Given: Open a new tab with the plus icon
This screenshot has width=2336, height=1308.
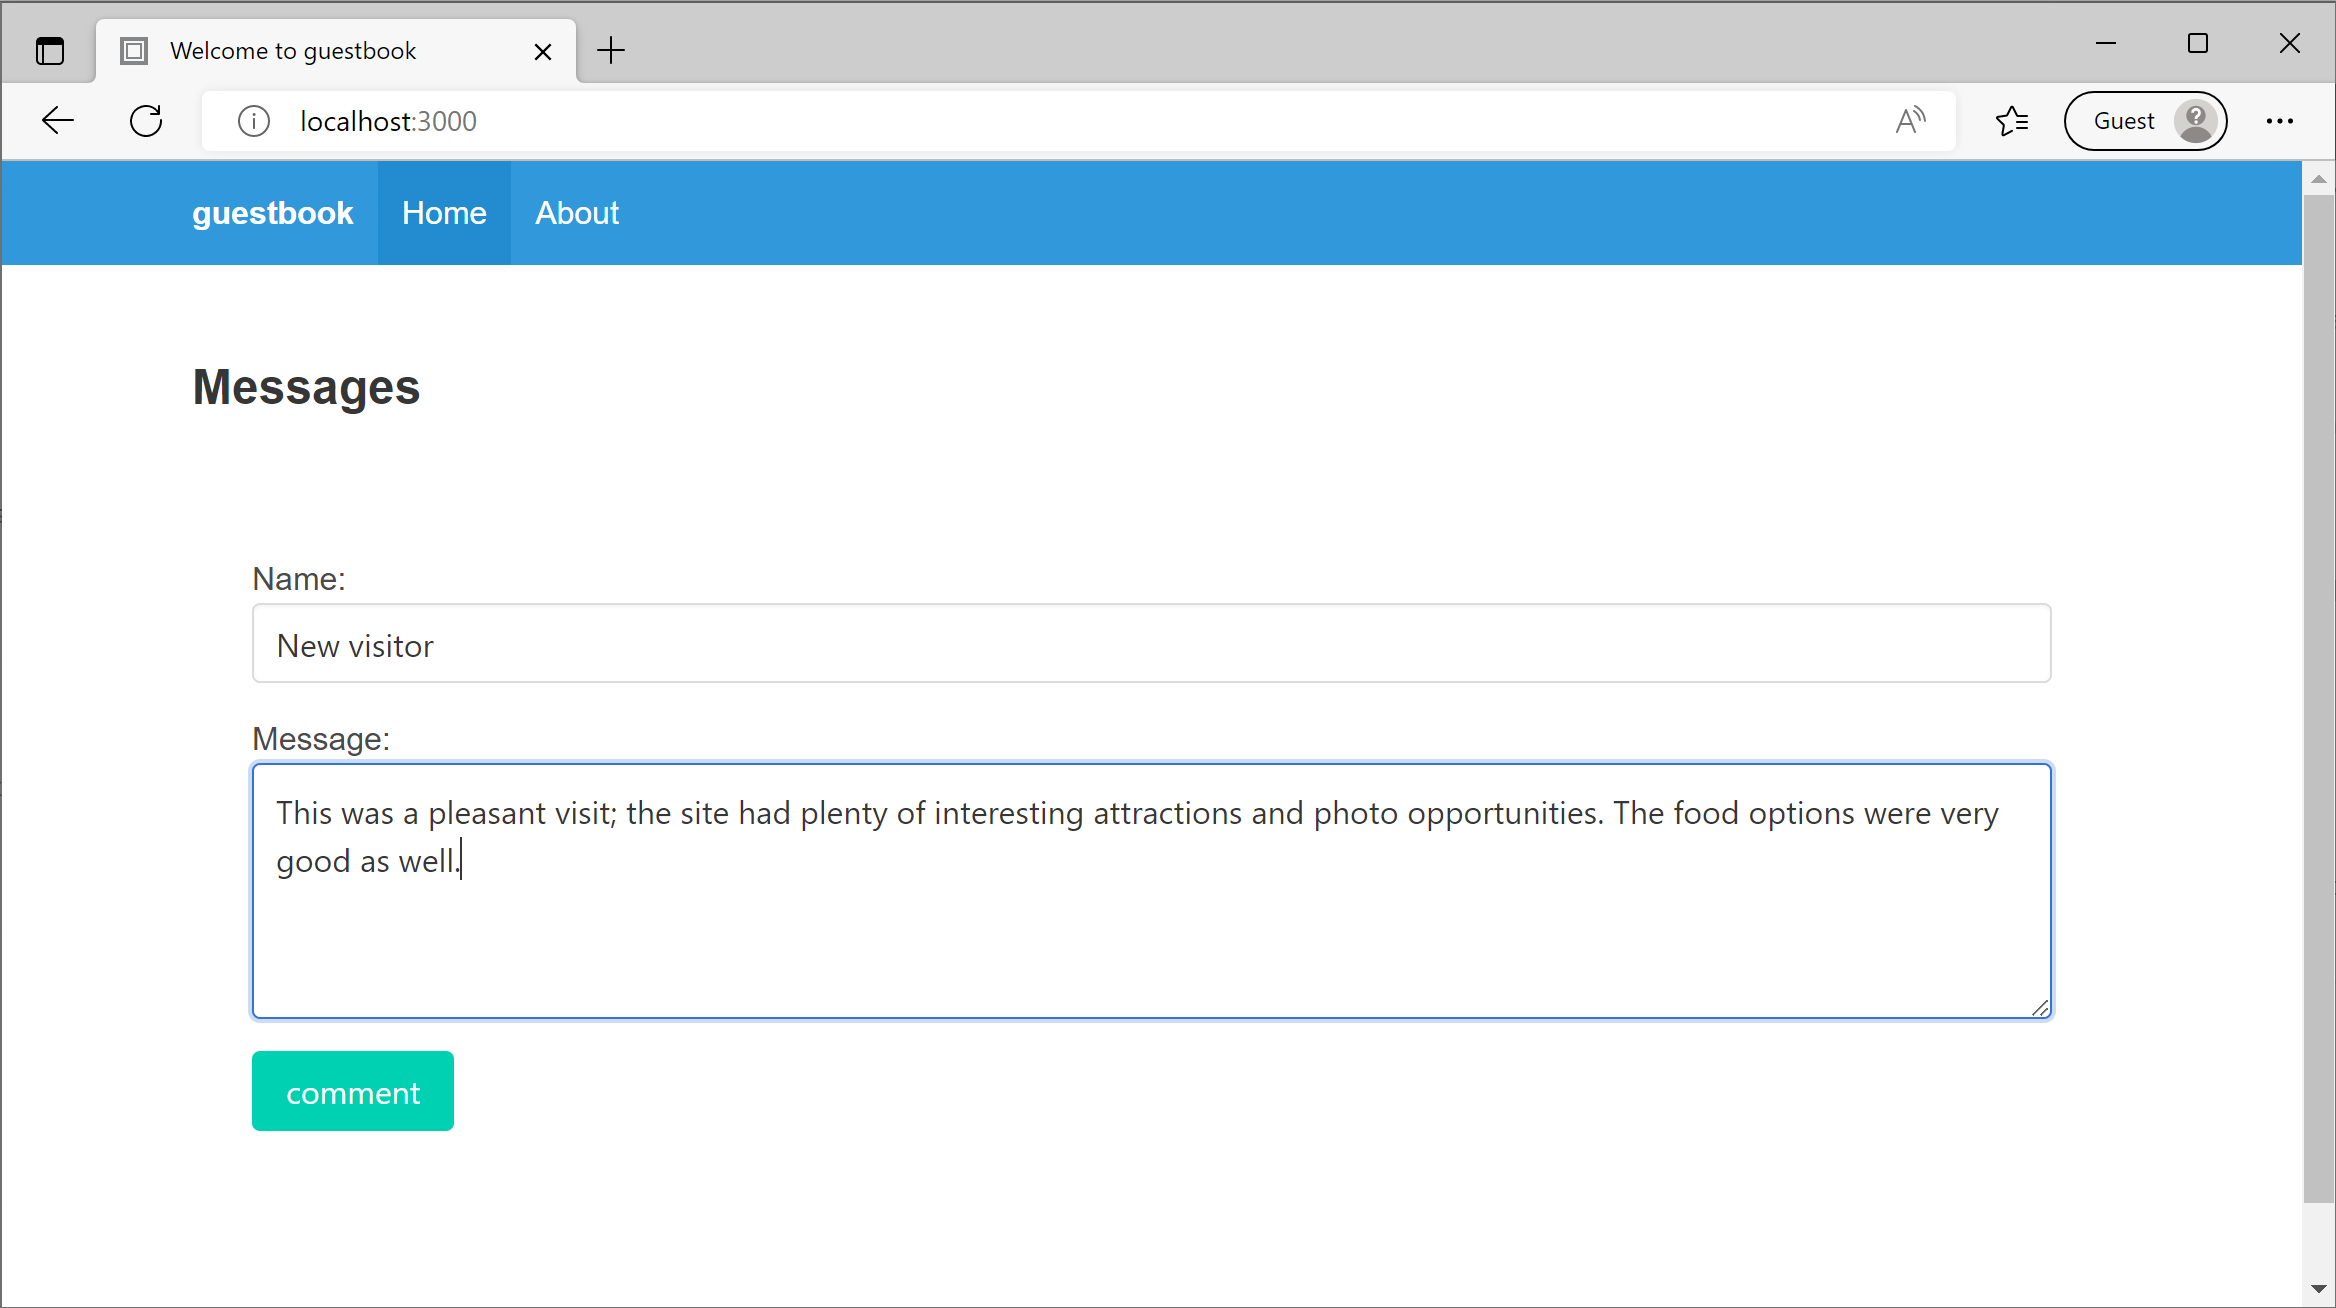Looking at the screenshot, I should [x=610, y=50].
